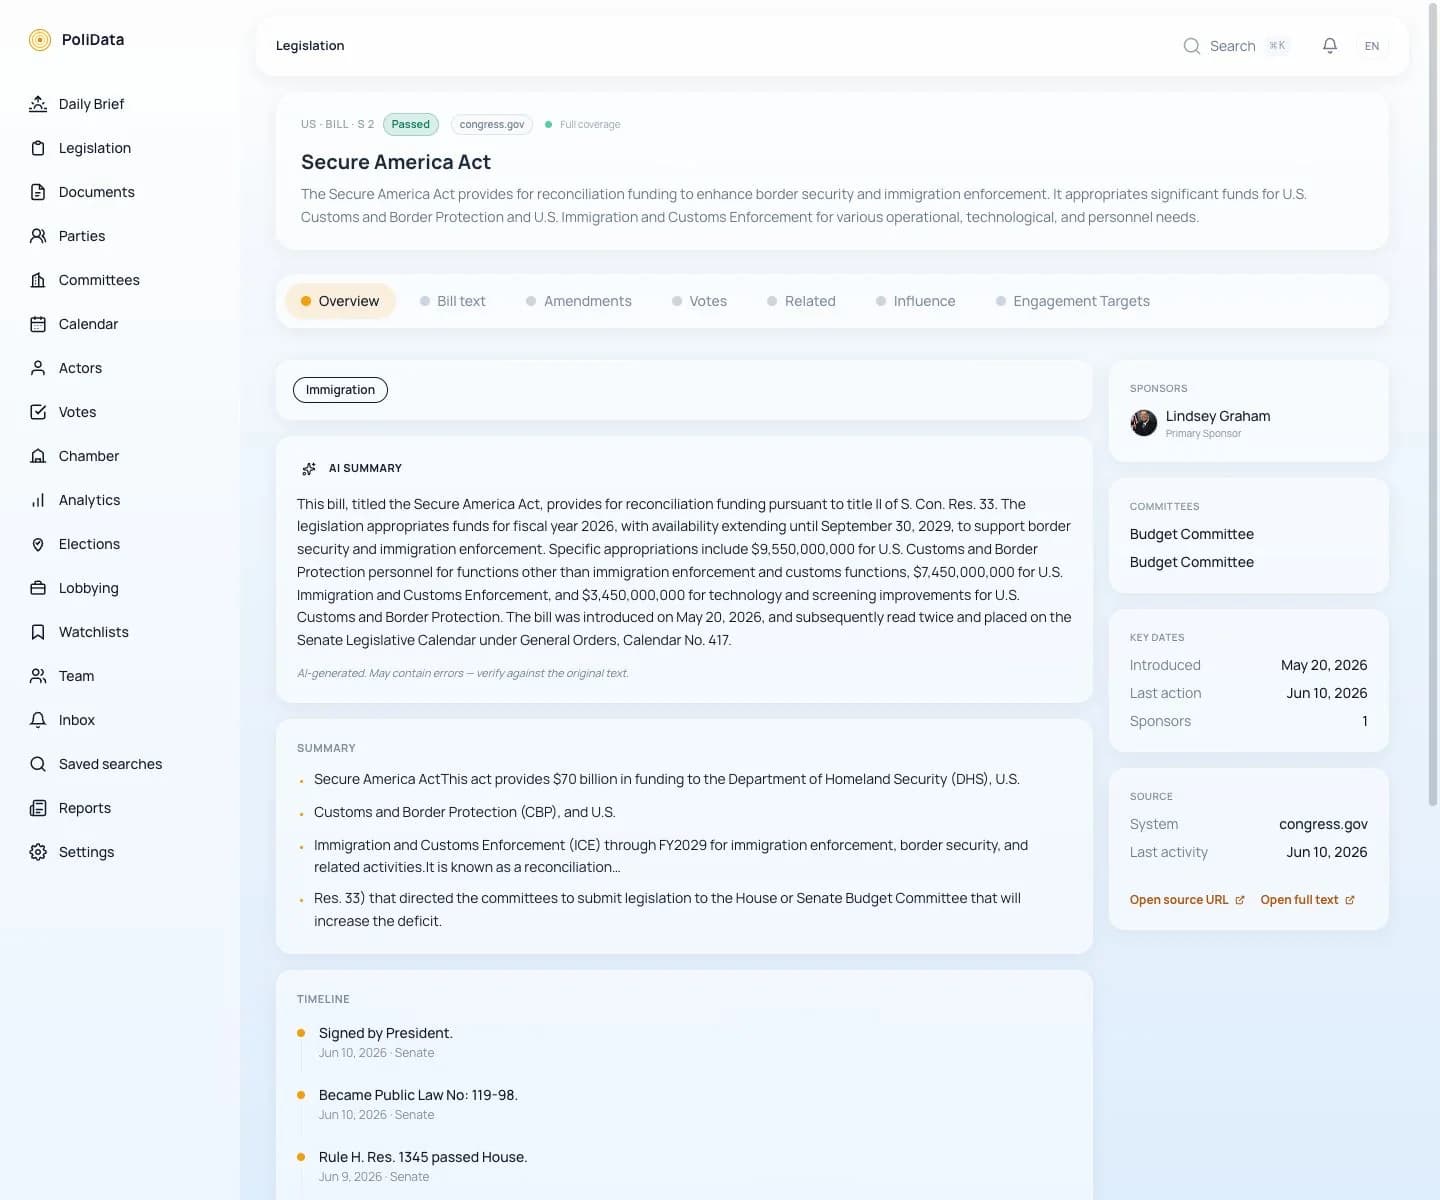
Task: Click the AI Summary sparkle icon
Action: point(309,468)
